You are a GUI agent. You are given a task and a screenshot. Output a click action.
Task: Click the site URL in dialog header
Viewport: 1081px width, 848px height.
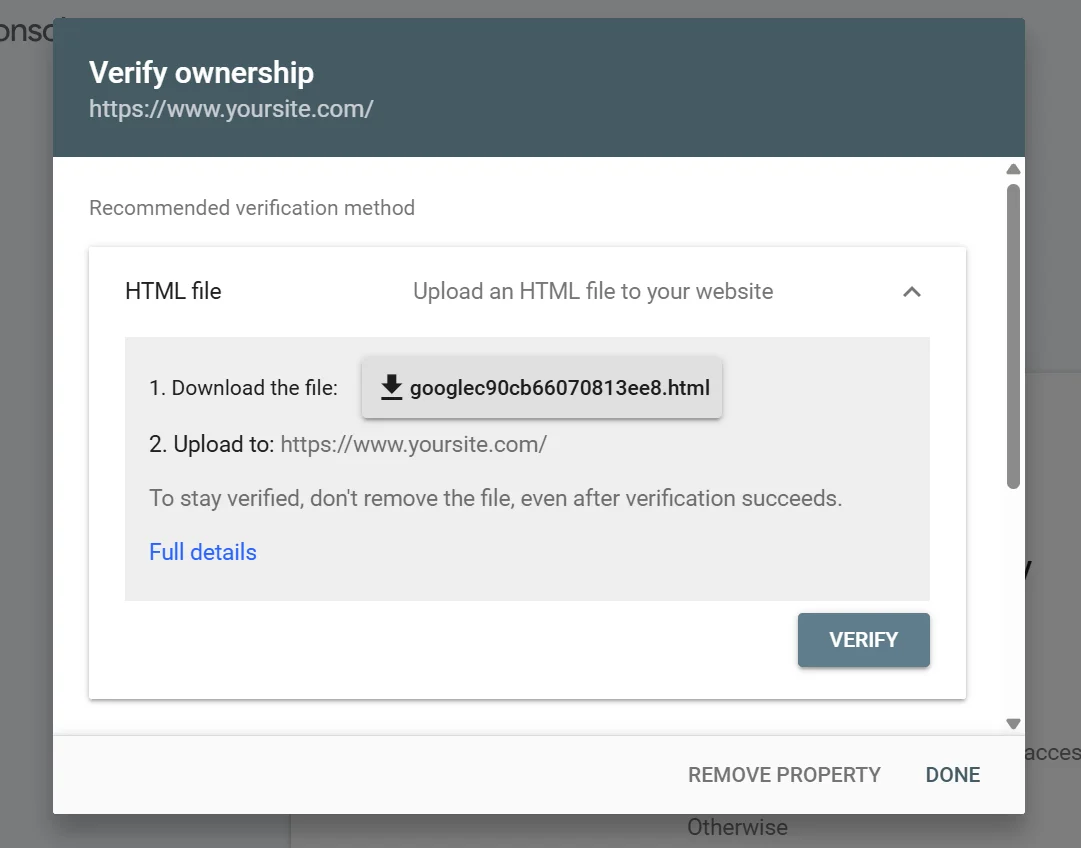tap(231, 109)
